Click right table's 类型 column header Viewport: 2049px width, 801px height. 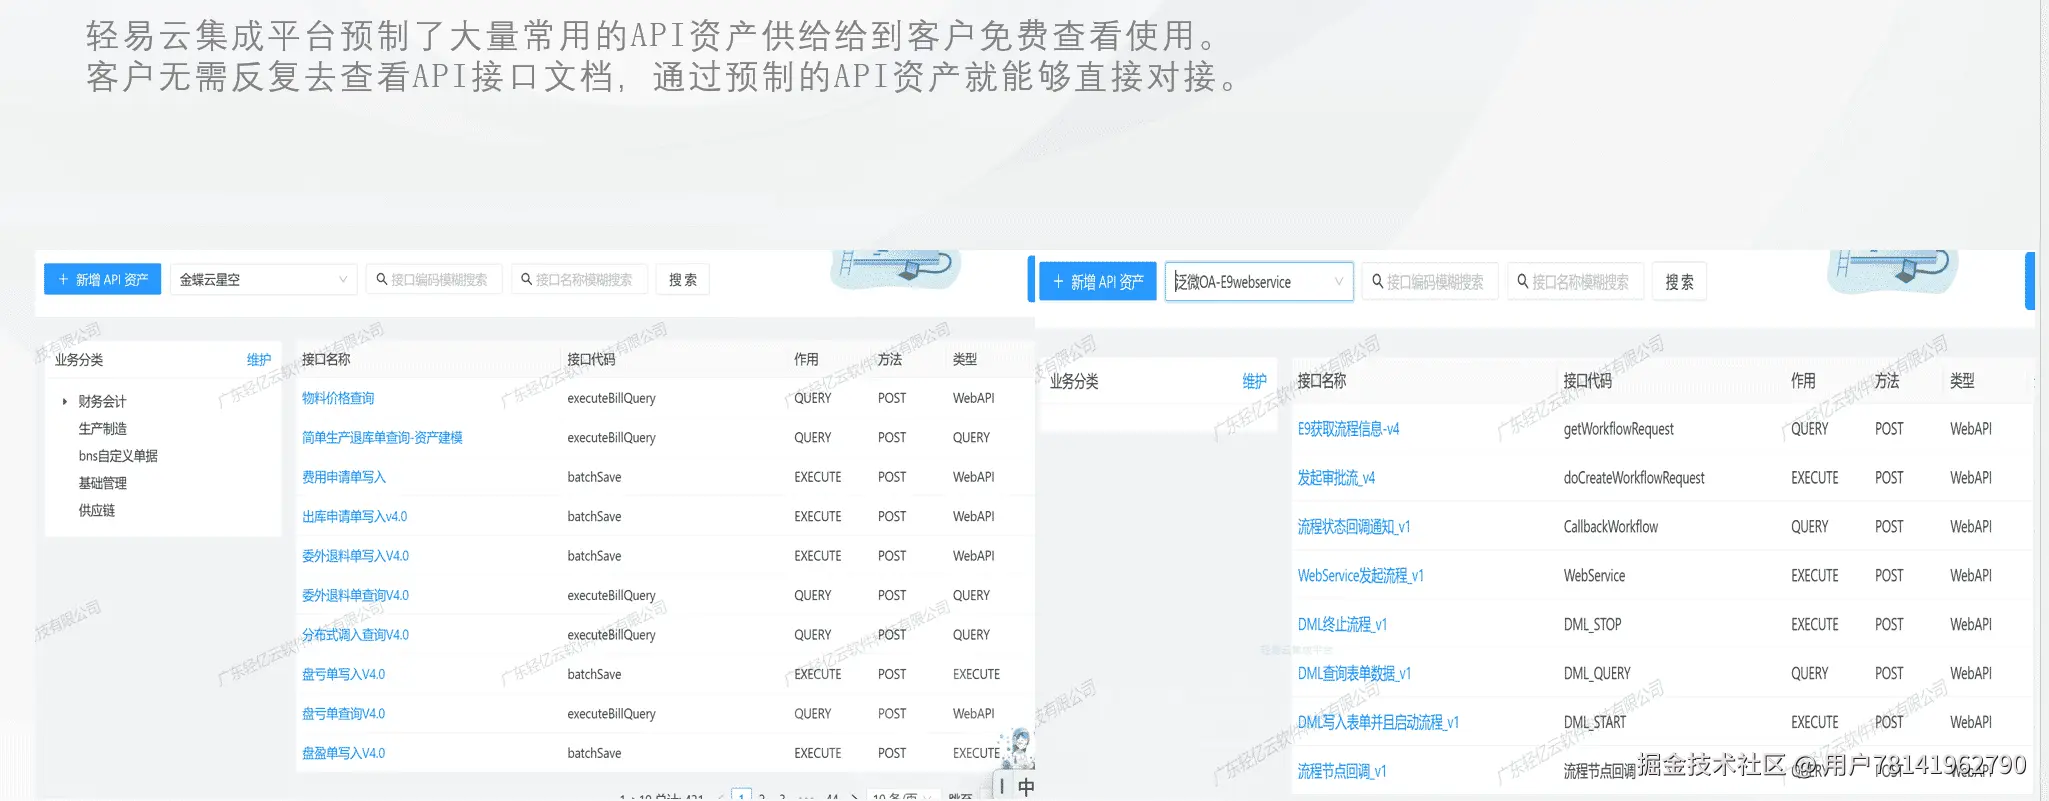(x=1962, y=381)
